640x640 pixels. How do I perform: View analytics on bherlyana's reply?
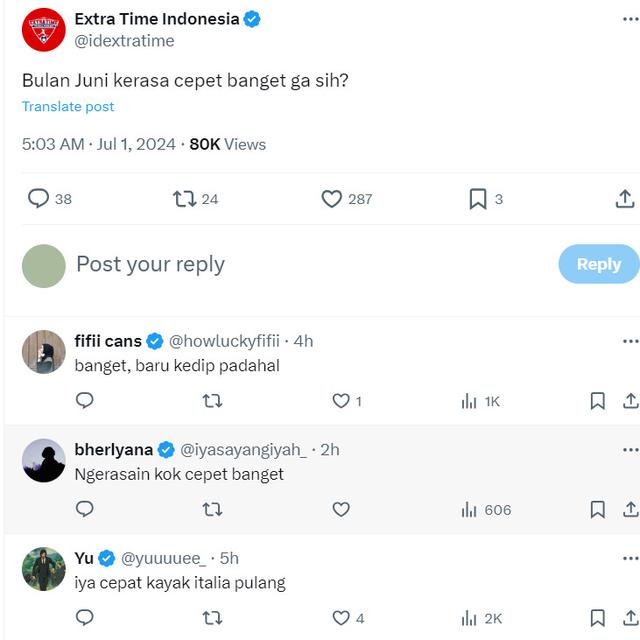click(469, 510)
